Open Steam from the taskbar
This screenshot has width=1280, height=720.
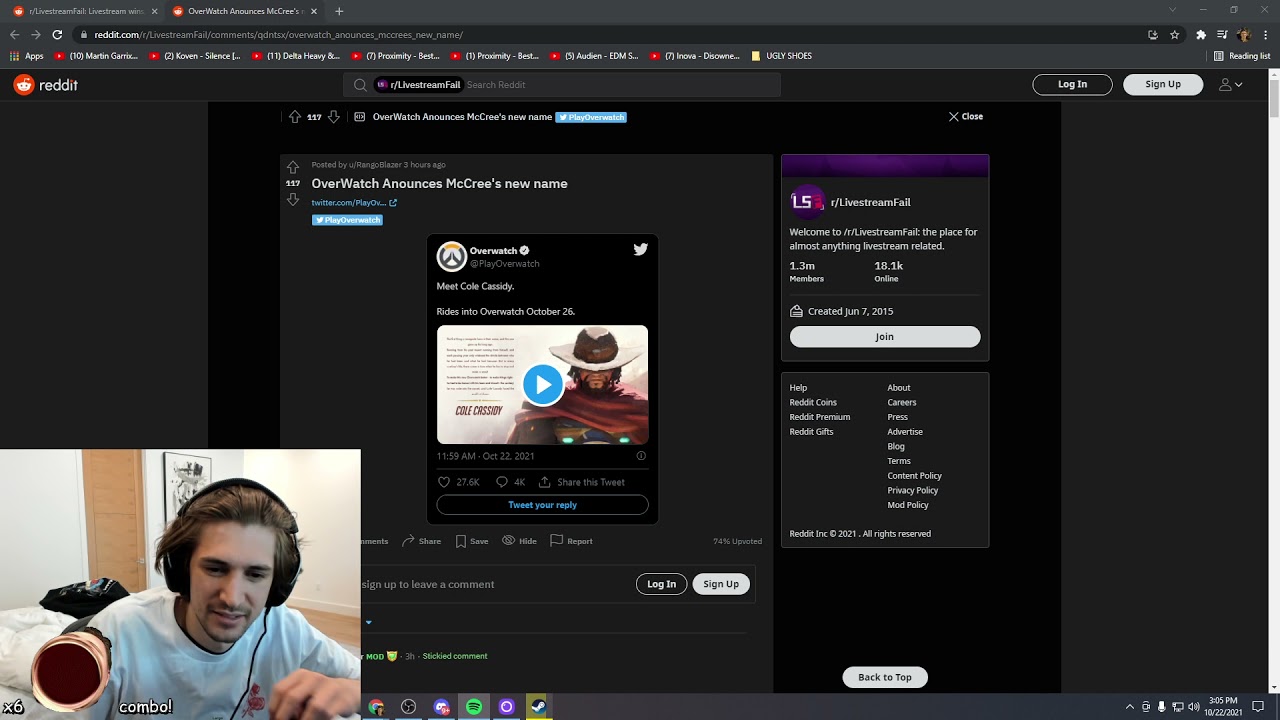pyautogui.click(x=538, y=707)
